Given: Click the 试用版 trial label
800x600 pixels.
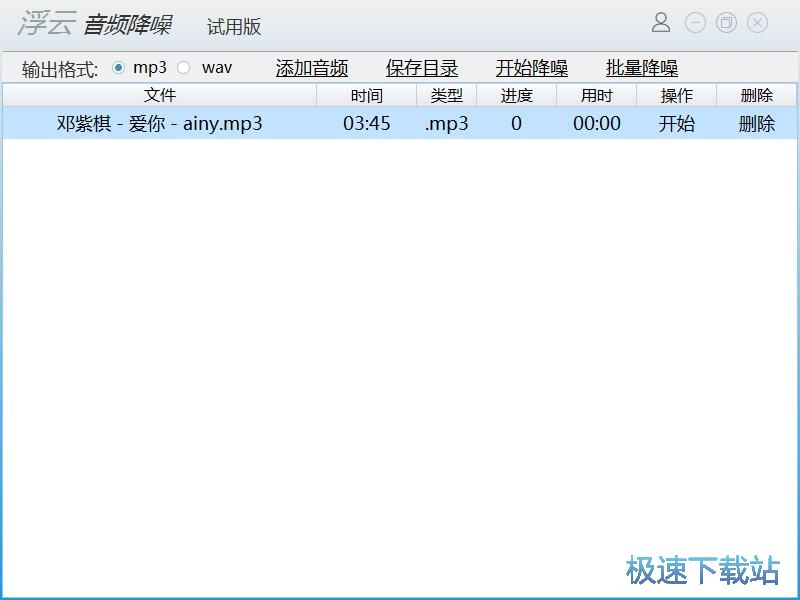Looking at the screenshot, I should point(234,27).
